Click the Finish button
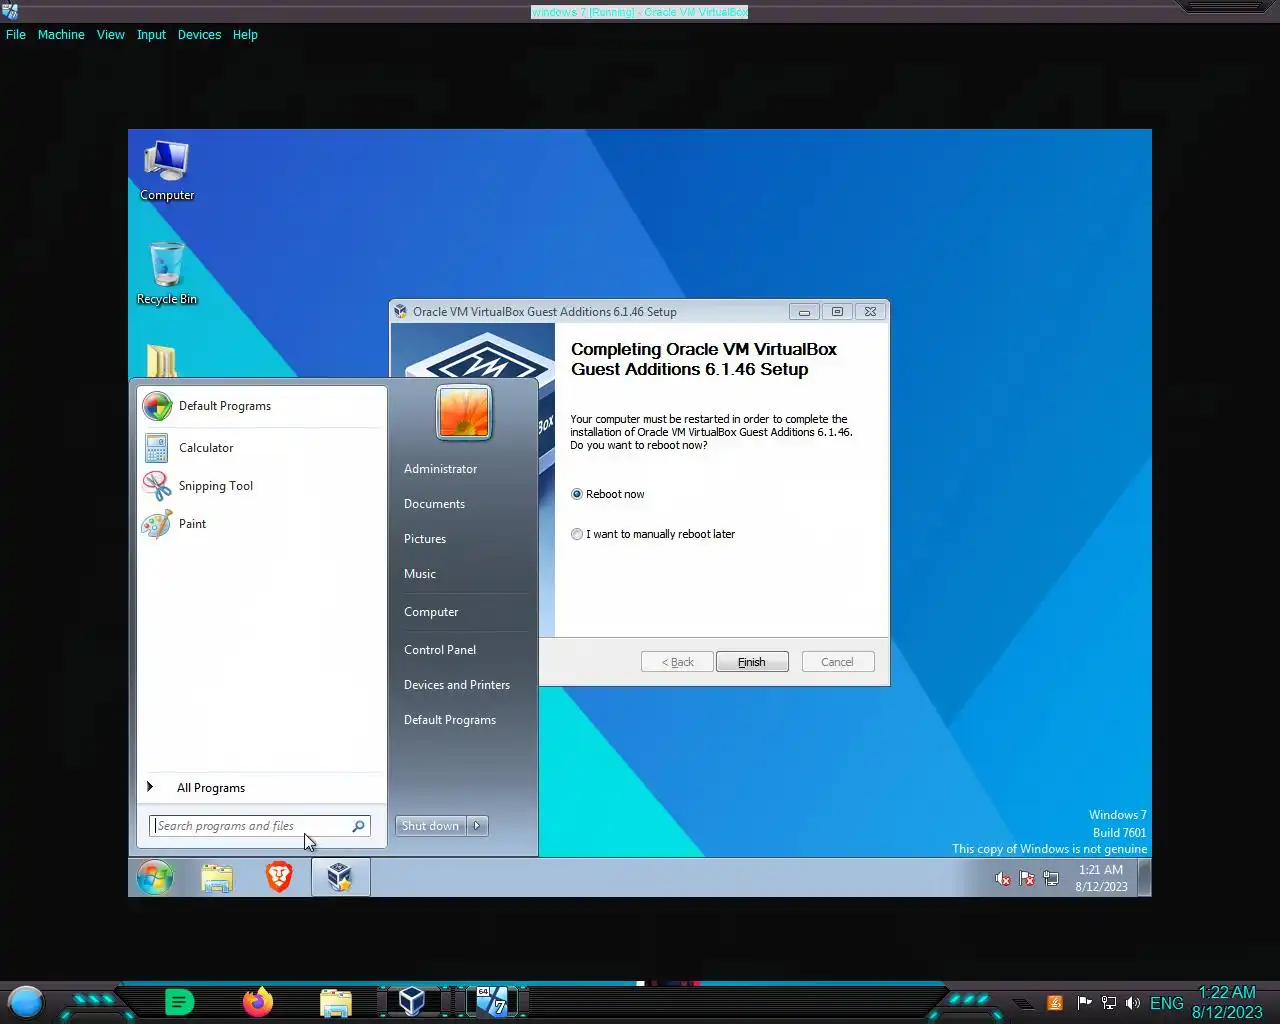1280x1024 pixels. (752, 662)
